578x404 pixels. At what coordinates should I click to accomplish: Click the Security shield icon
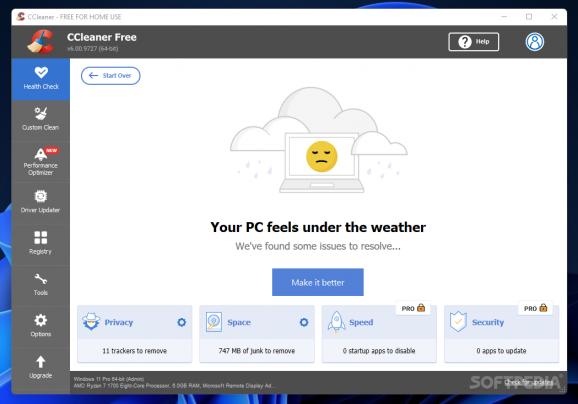click(x=458, y=321)
